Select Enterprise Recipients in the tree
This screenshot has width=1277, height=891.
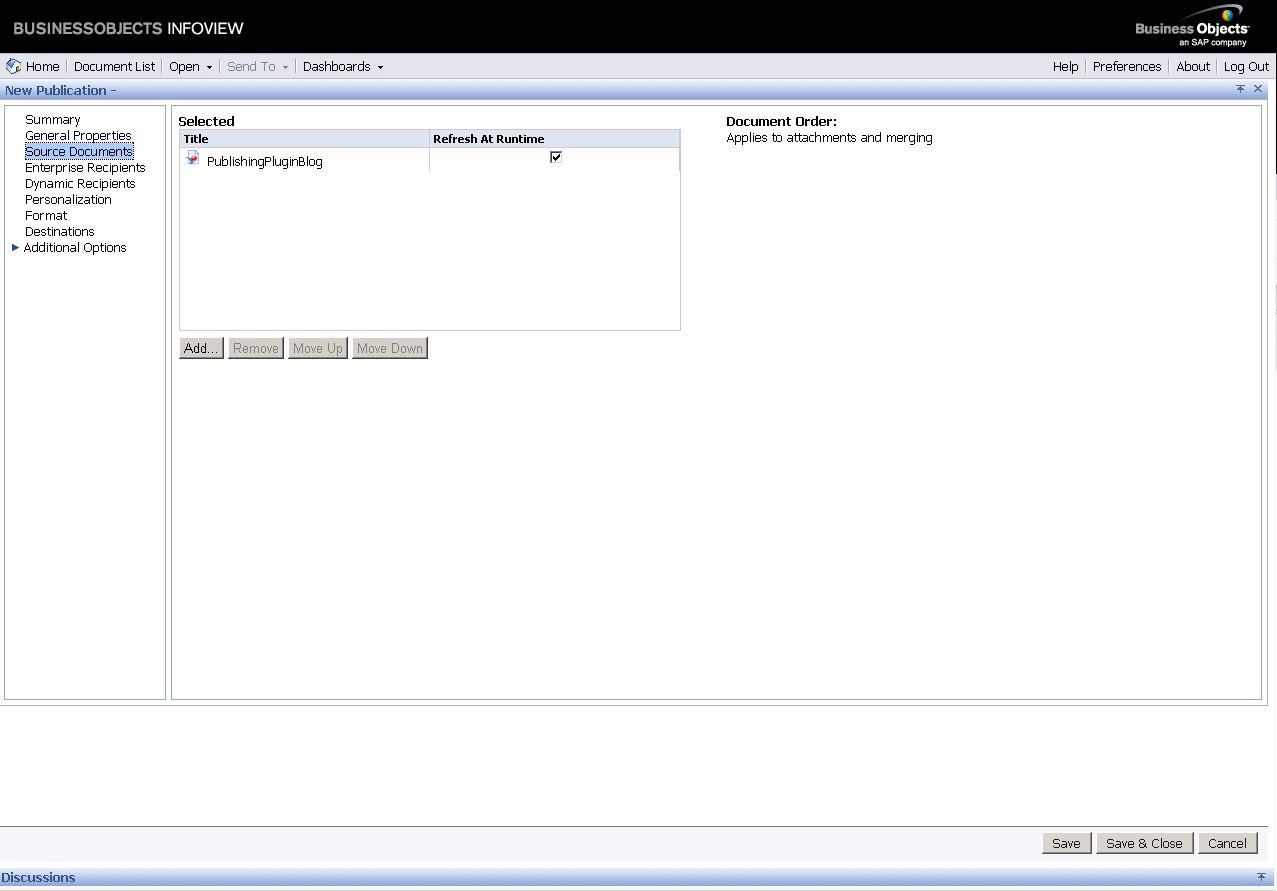tap(85, 168)
